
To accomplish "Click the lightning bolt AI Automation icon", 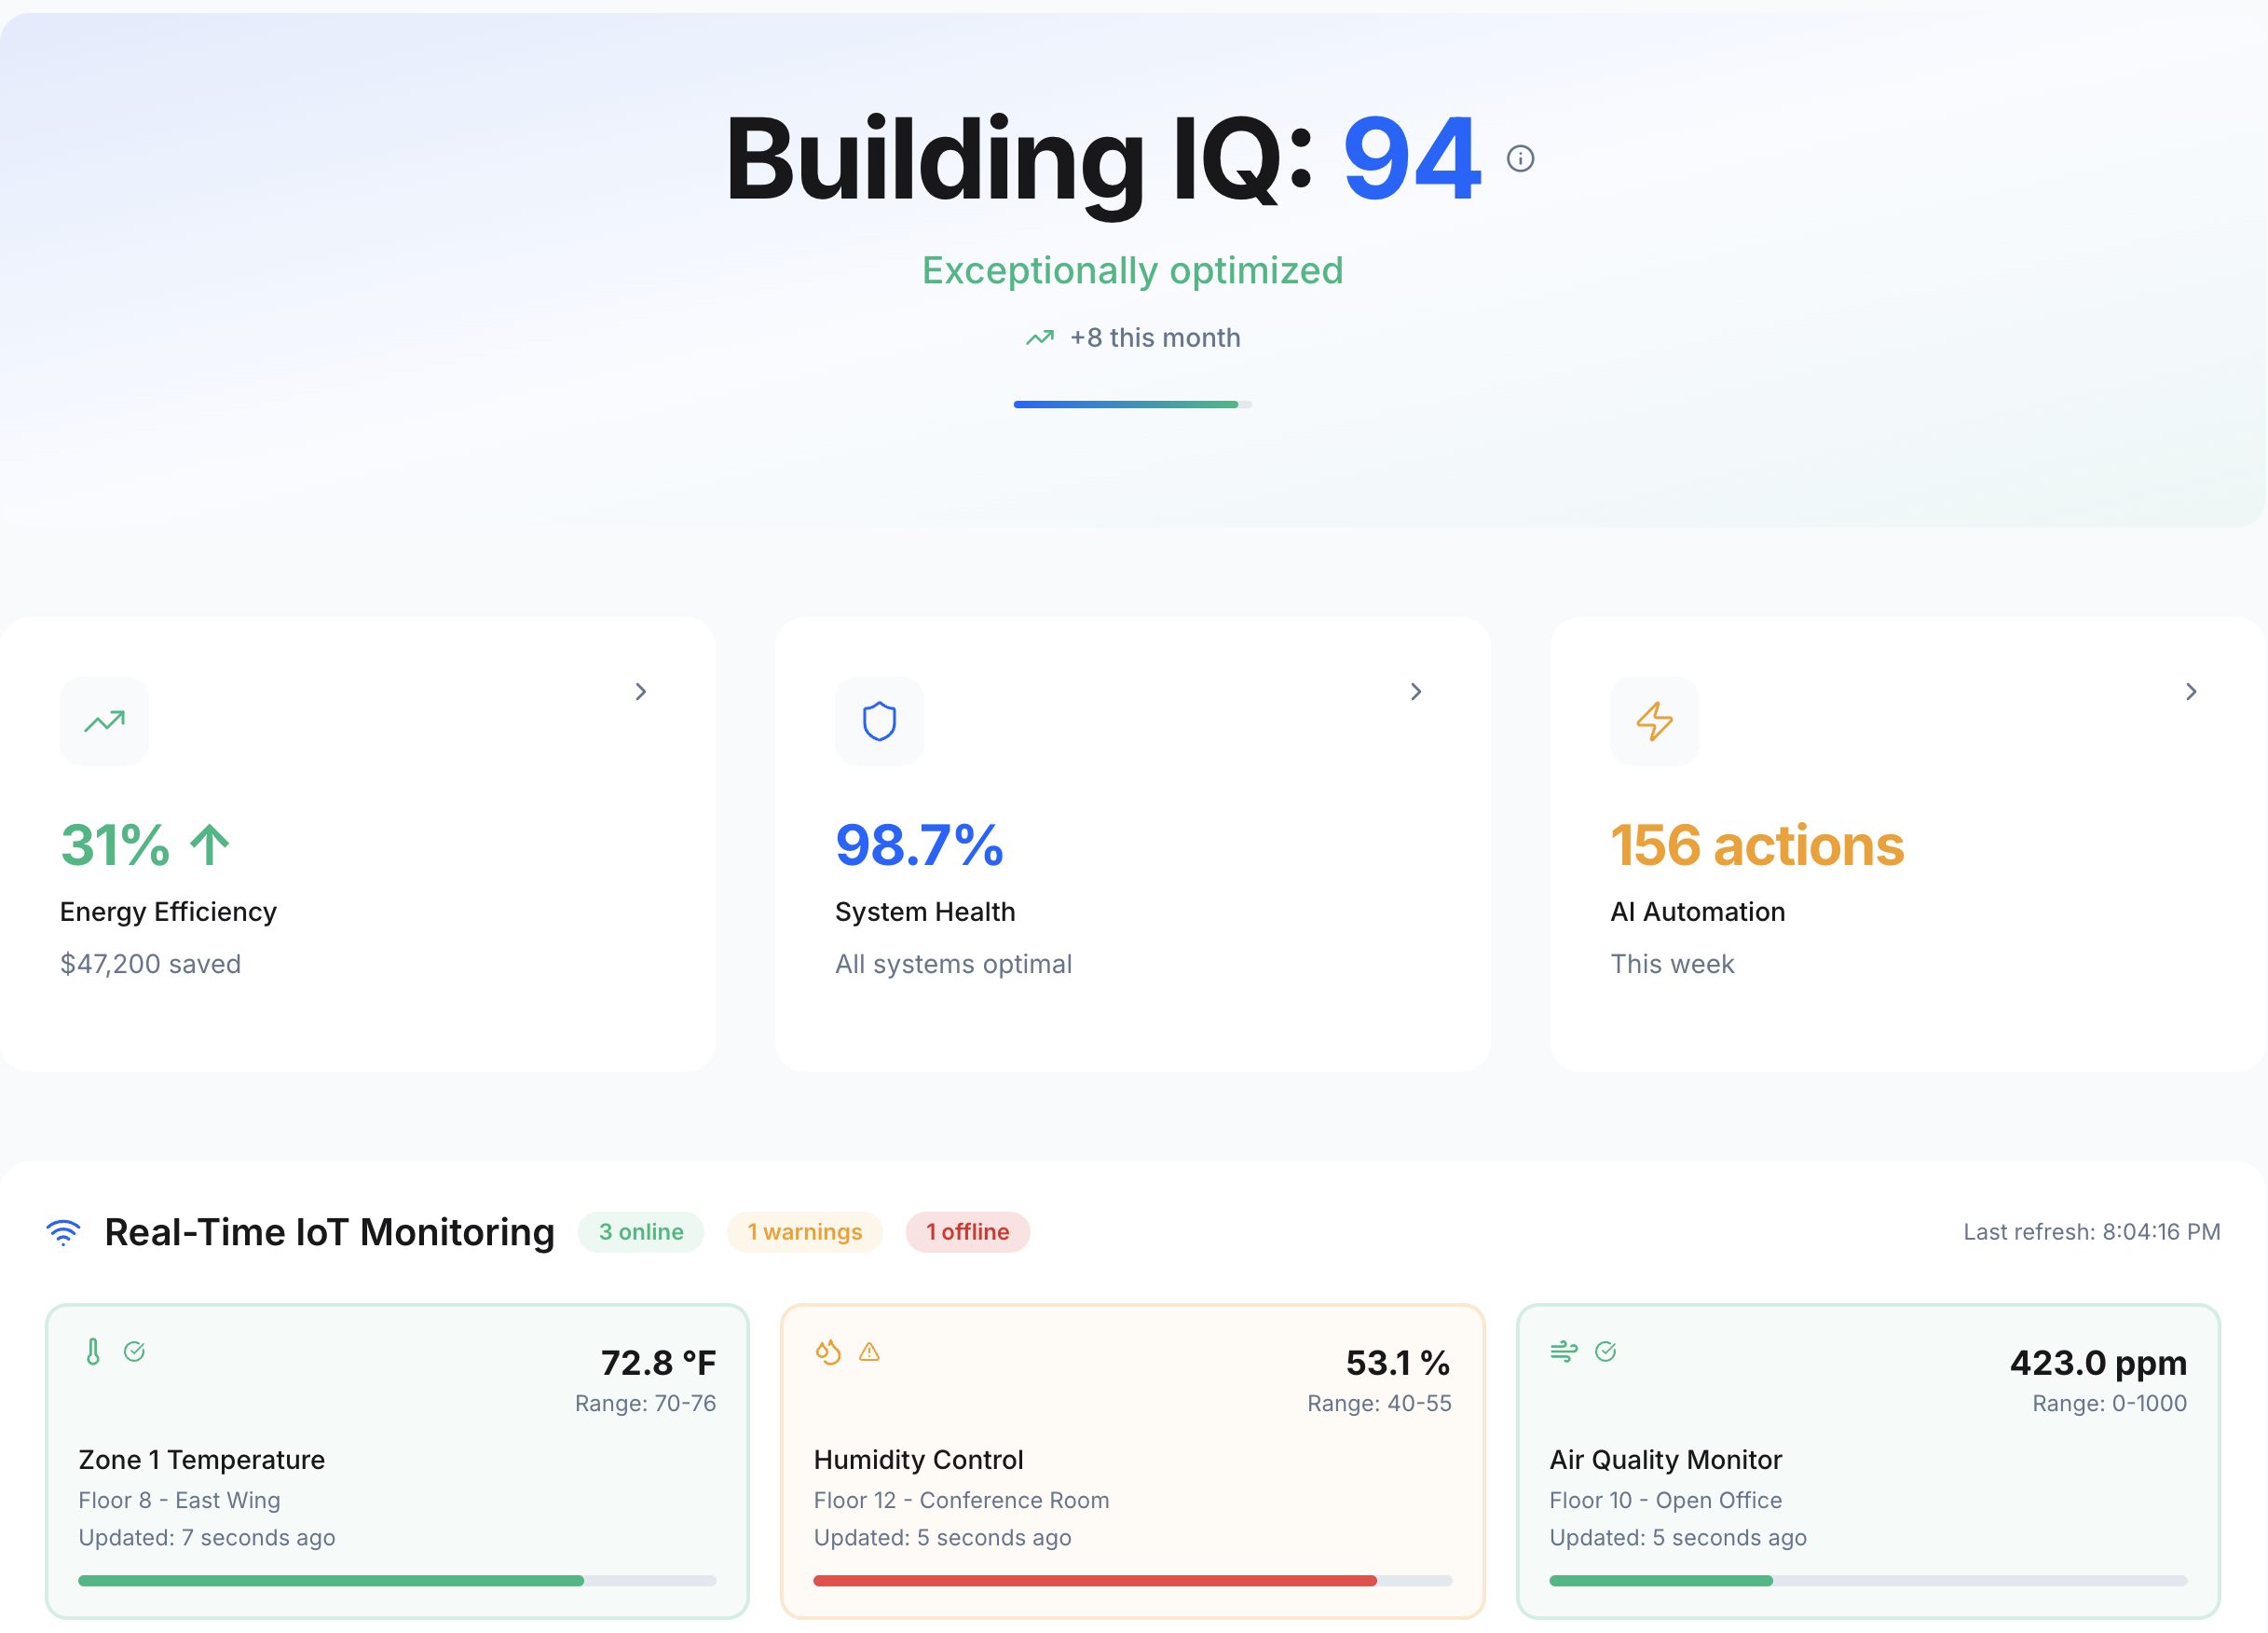I will [x=1654, y=721].
